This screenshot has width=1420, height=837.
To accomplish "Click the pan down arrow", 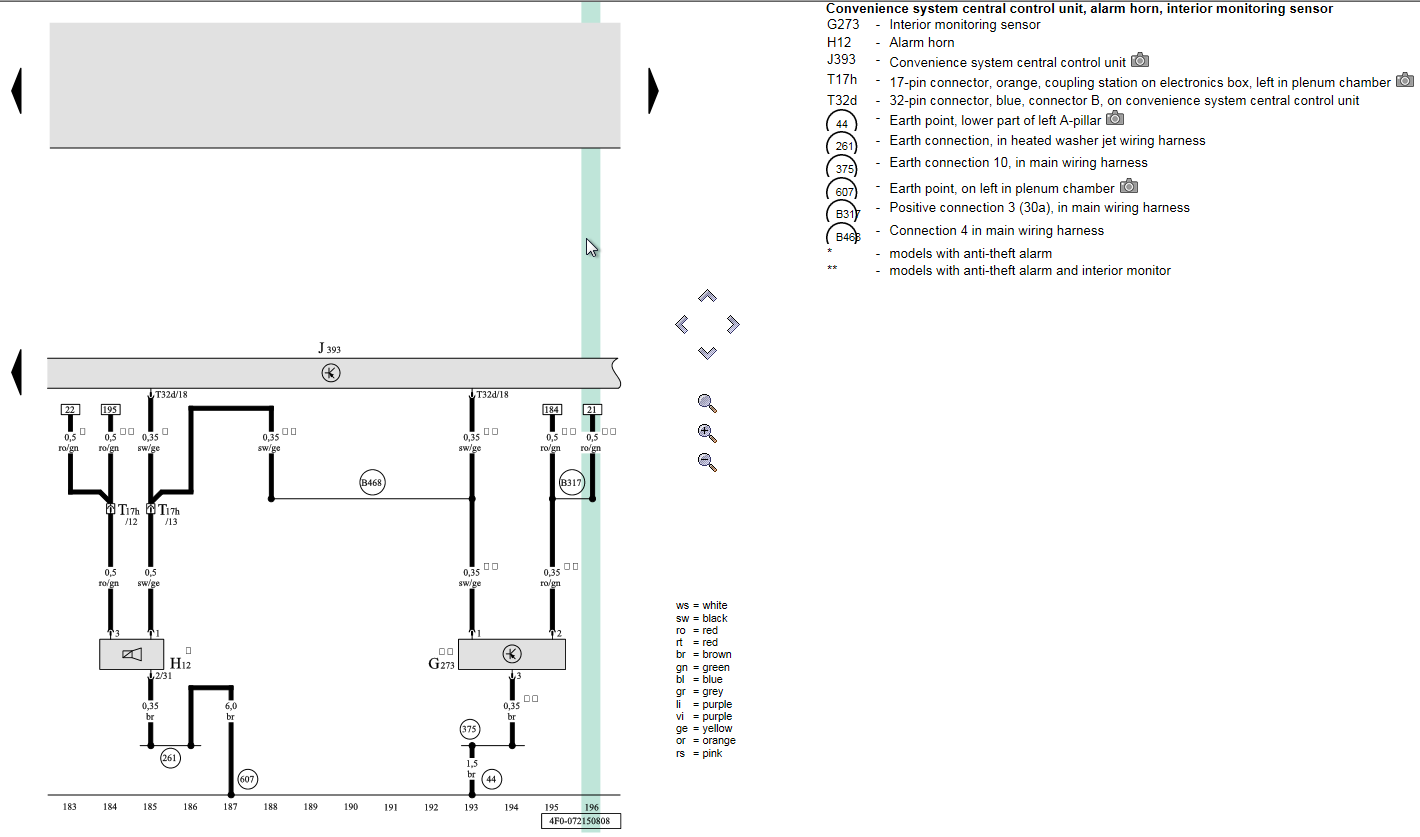I will (x=707, y=352).
